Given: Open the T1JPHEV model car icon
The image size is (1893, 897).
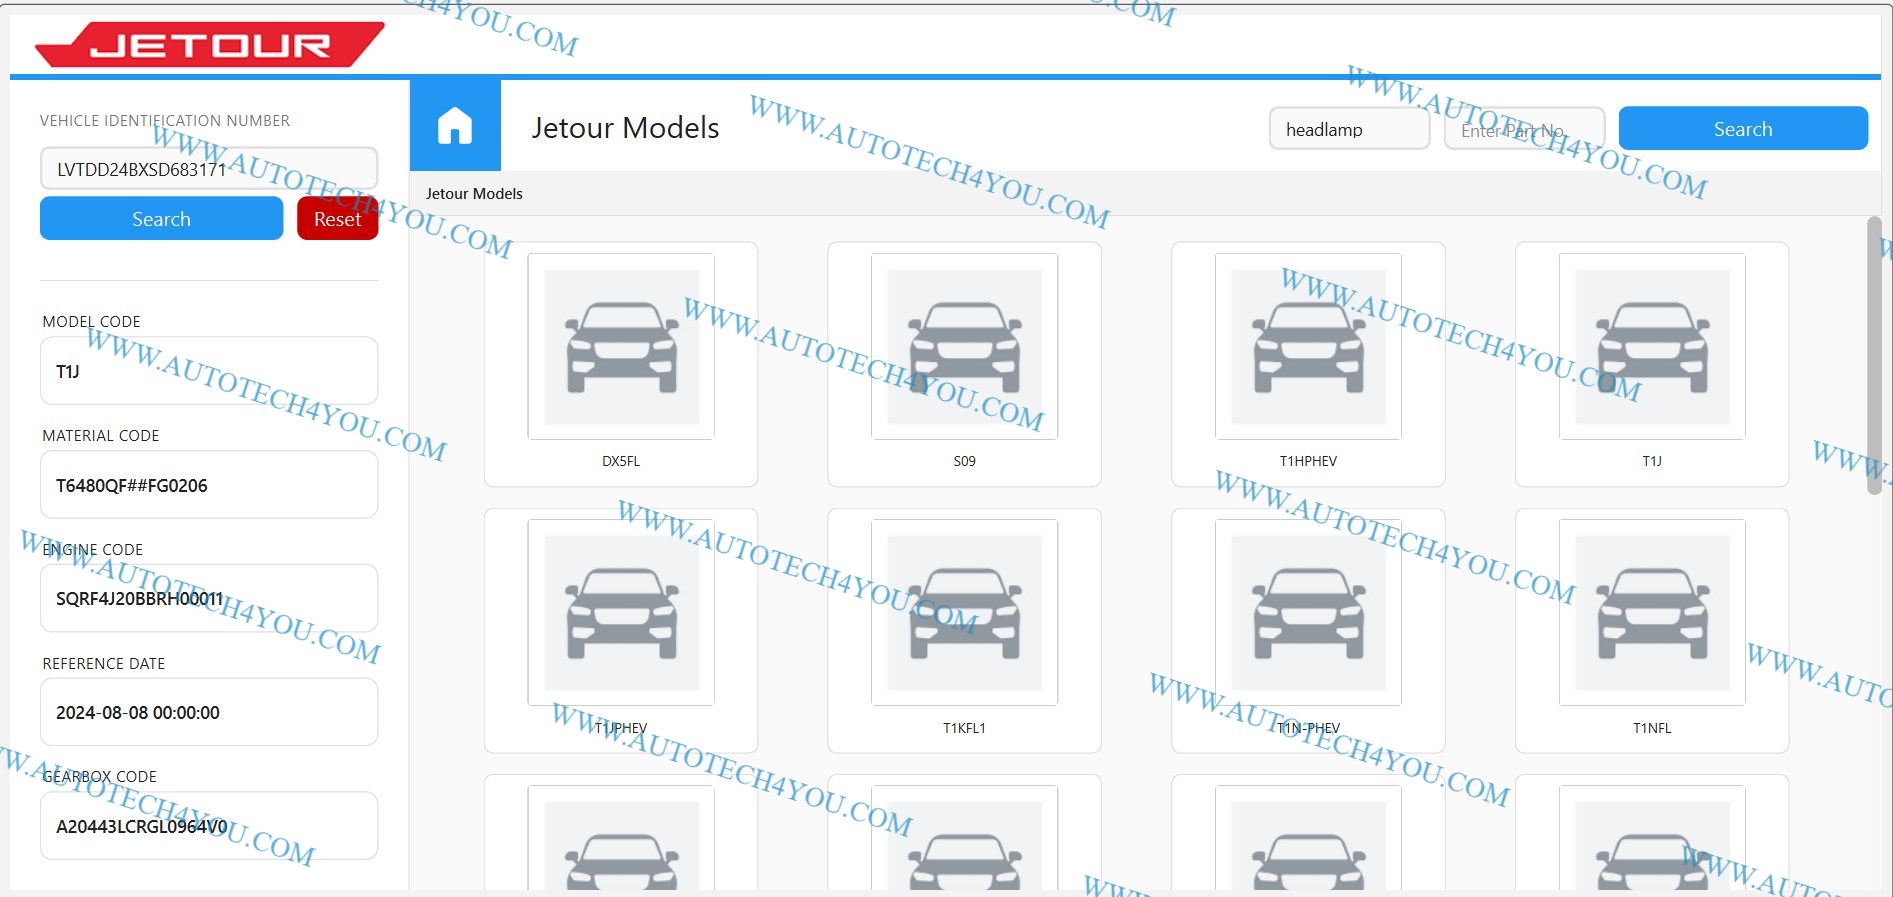Looking at the screenshot, I should coord(621,612).
